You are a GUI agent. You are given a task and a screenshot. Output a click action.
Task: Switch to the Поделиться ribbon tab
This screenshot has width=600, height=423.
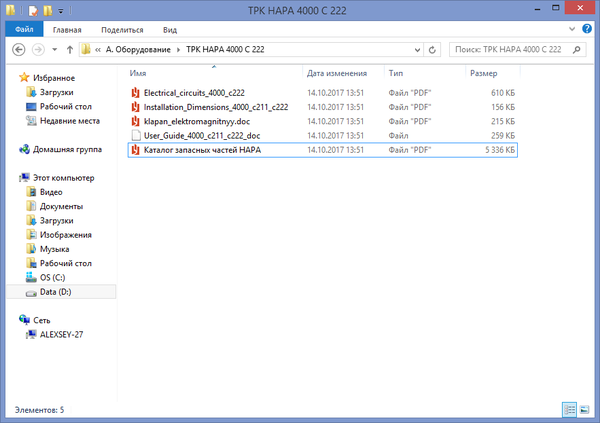coord(122,30)
